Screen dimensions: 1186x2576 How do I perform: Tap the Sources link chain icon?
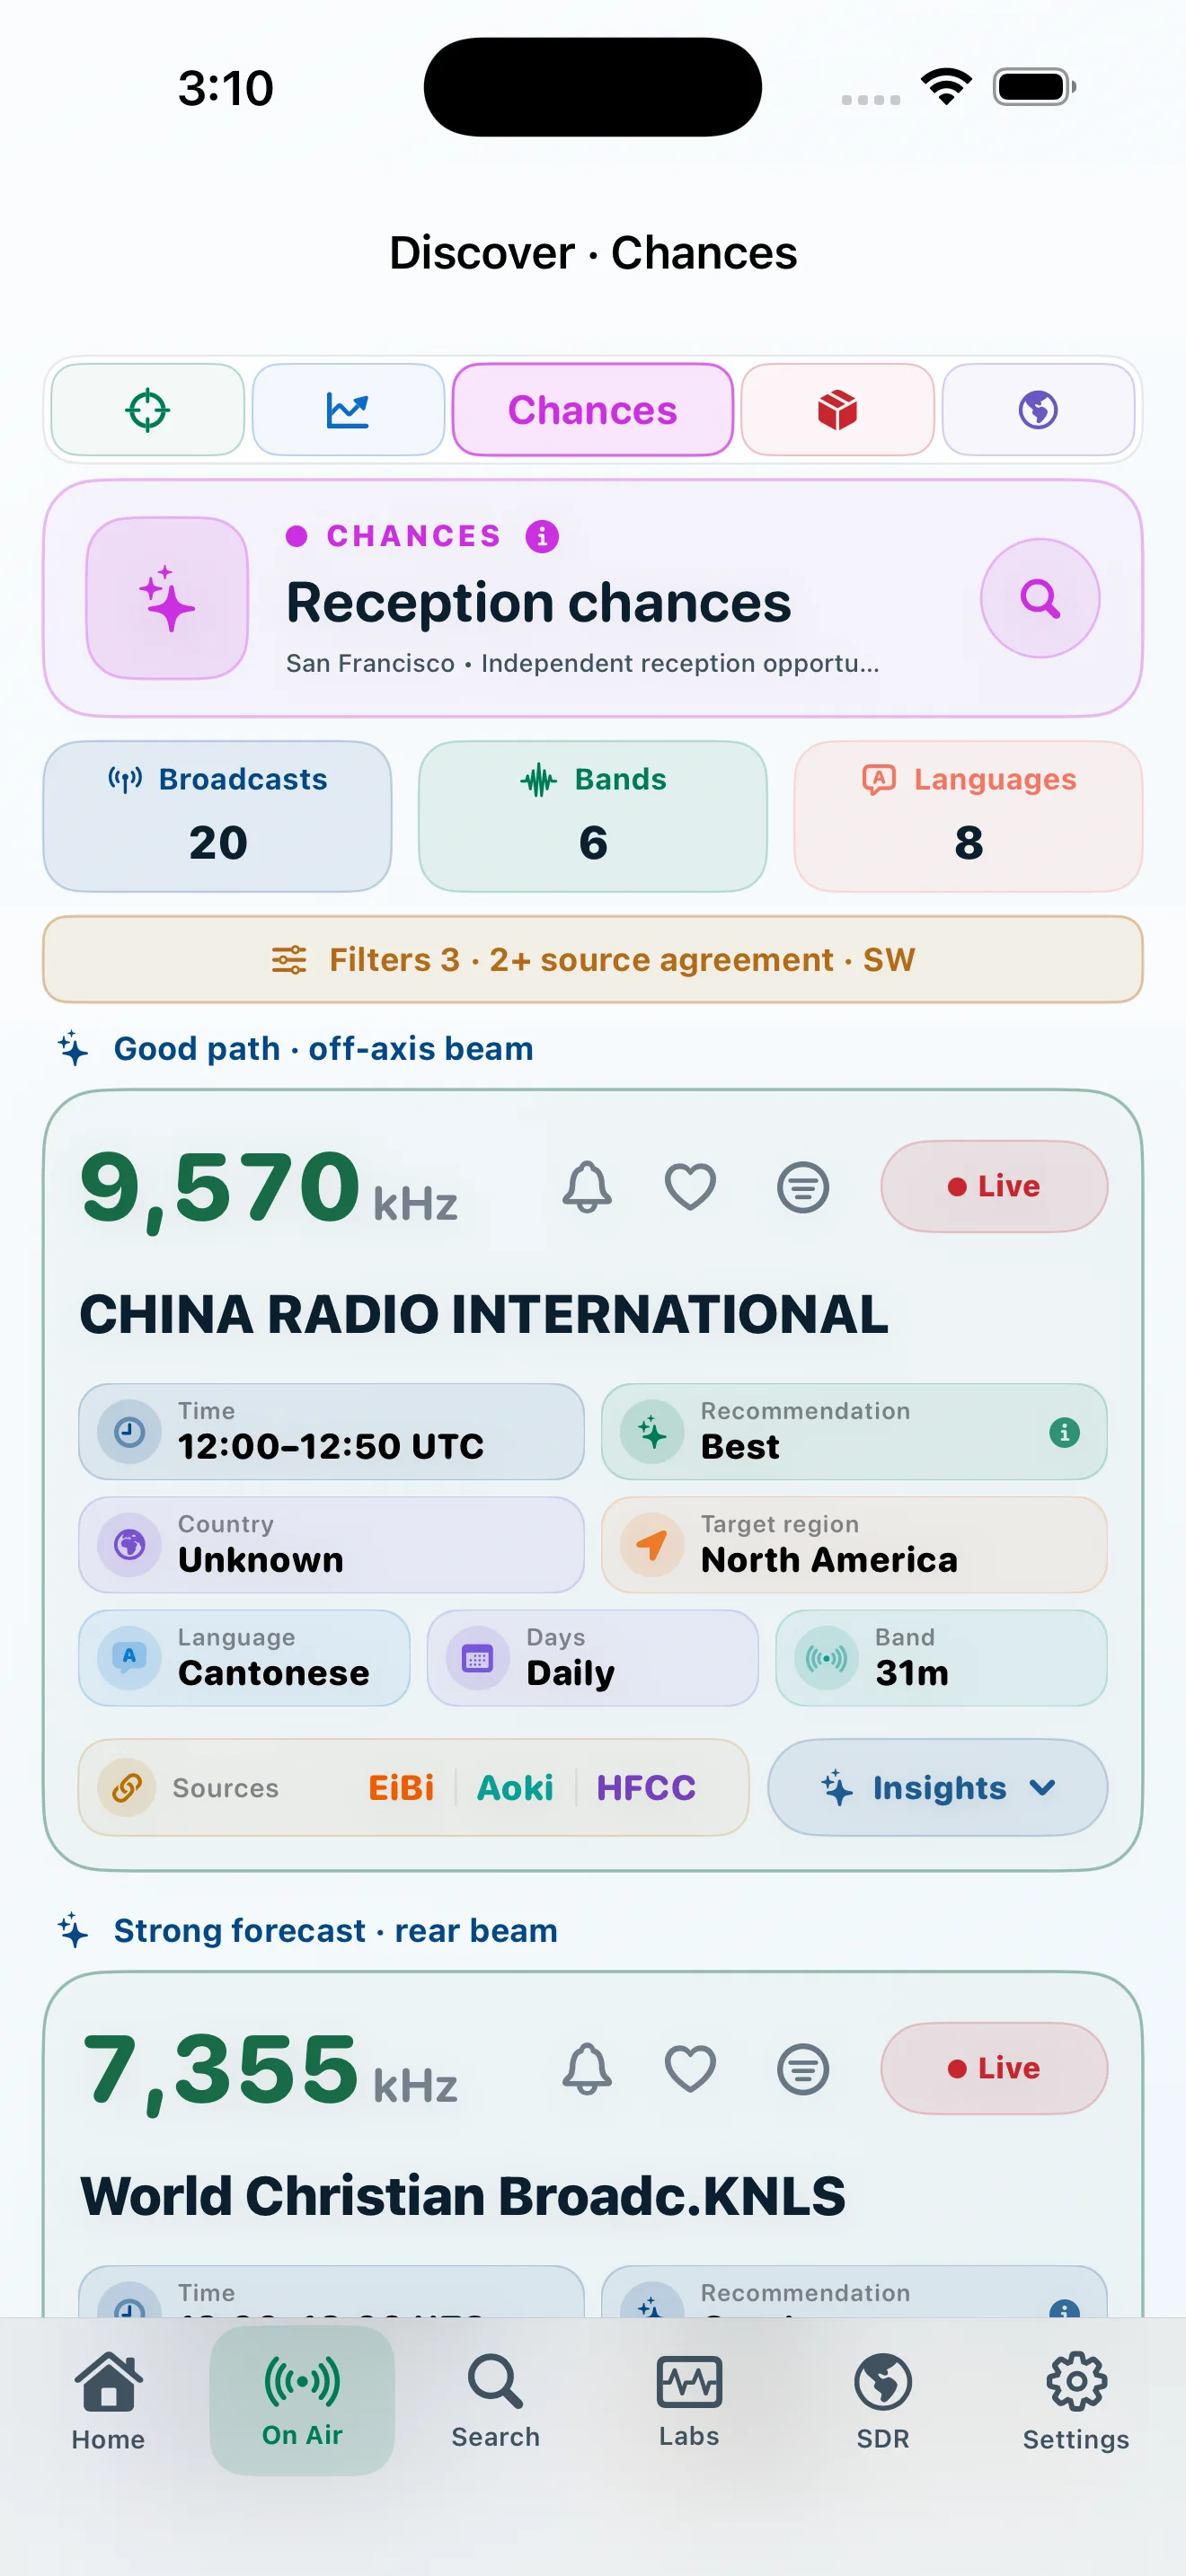(127, 1788)
